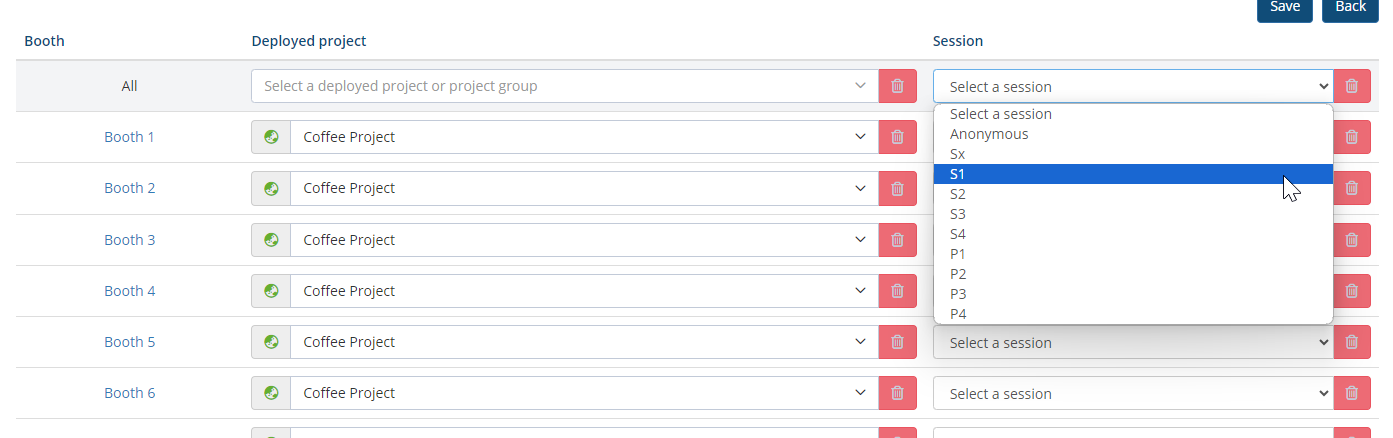The height and width of the screenshot is (438, 1393).
Task: Click the green globe icon in Booth 2
Action: pyautogui.click(x=271, y=188)
